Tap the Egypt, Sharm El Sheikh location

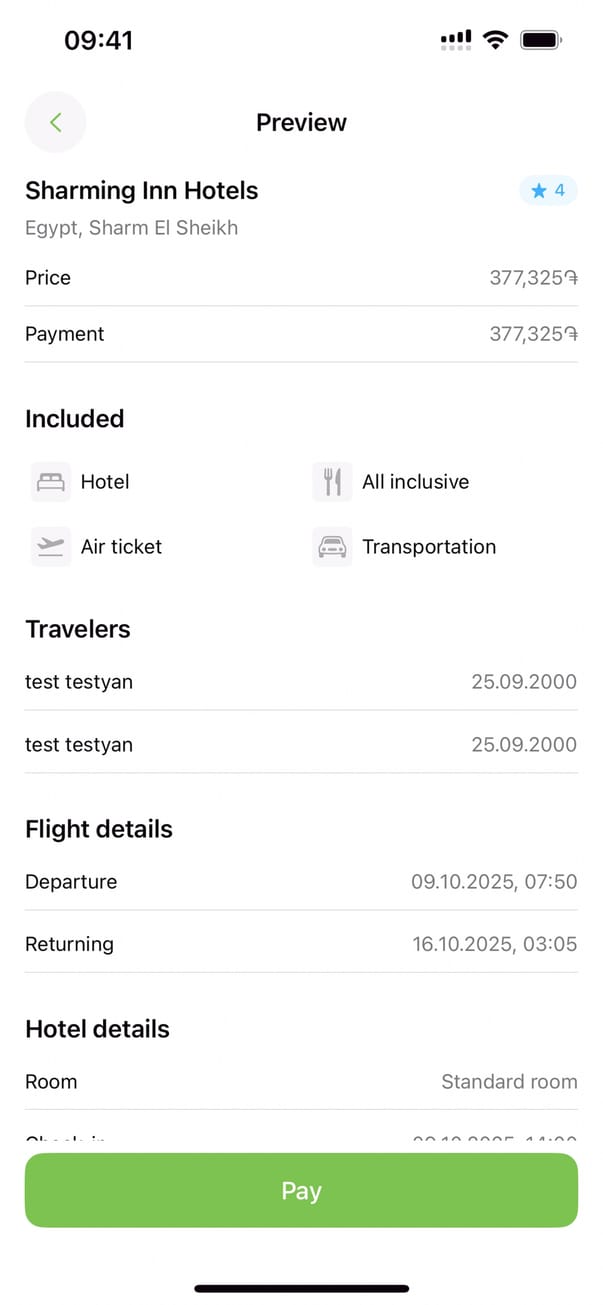pos(131,228)
